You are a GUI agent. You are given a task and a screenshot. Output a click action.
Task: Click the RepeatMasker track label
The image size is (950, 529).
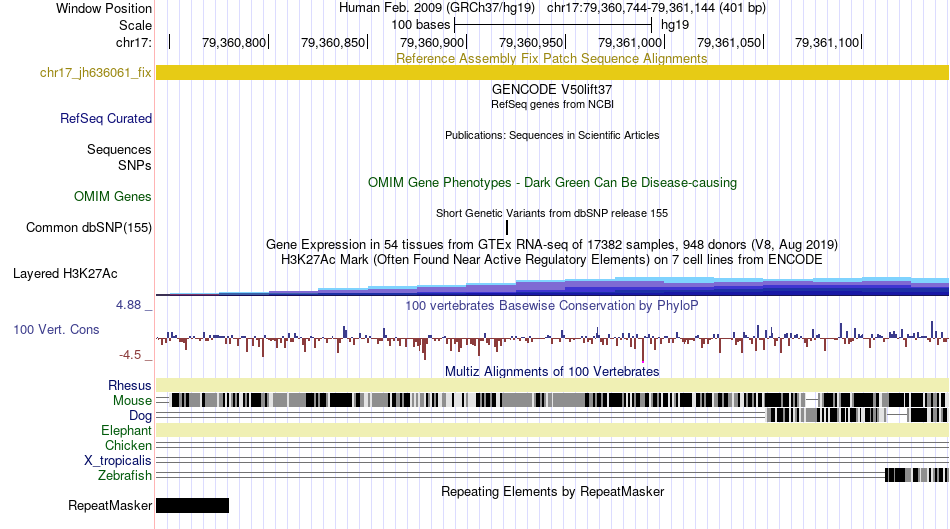[x=110, y=505]
